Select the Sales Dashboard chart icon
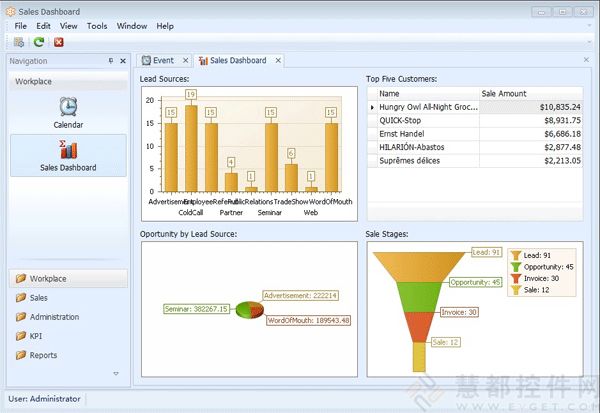 click(68, 150)
